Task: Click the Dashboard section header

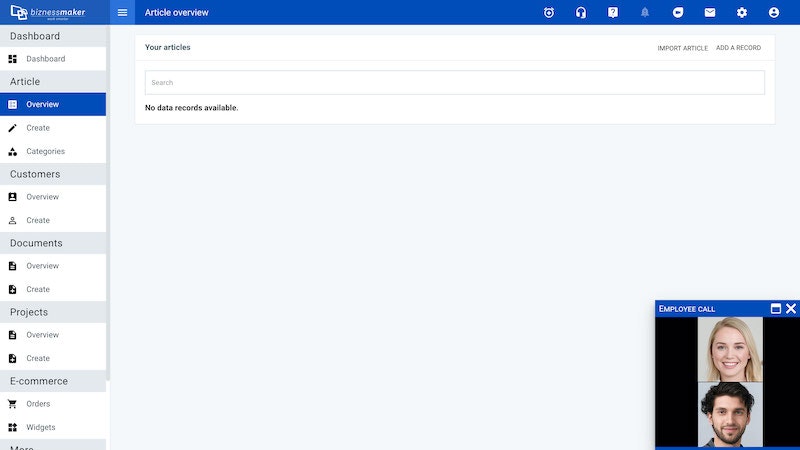Action: 53,36
